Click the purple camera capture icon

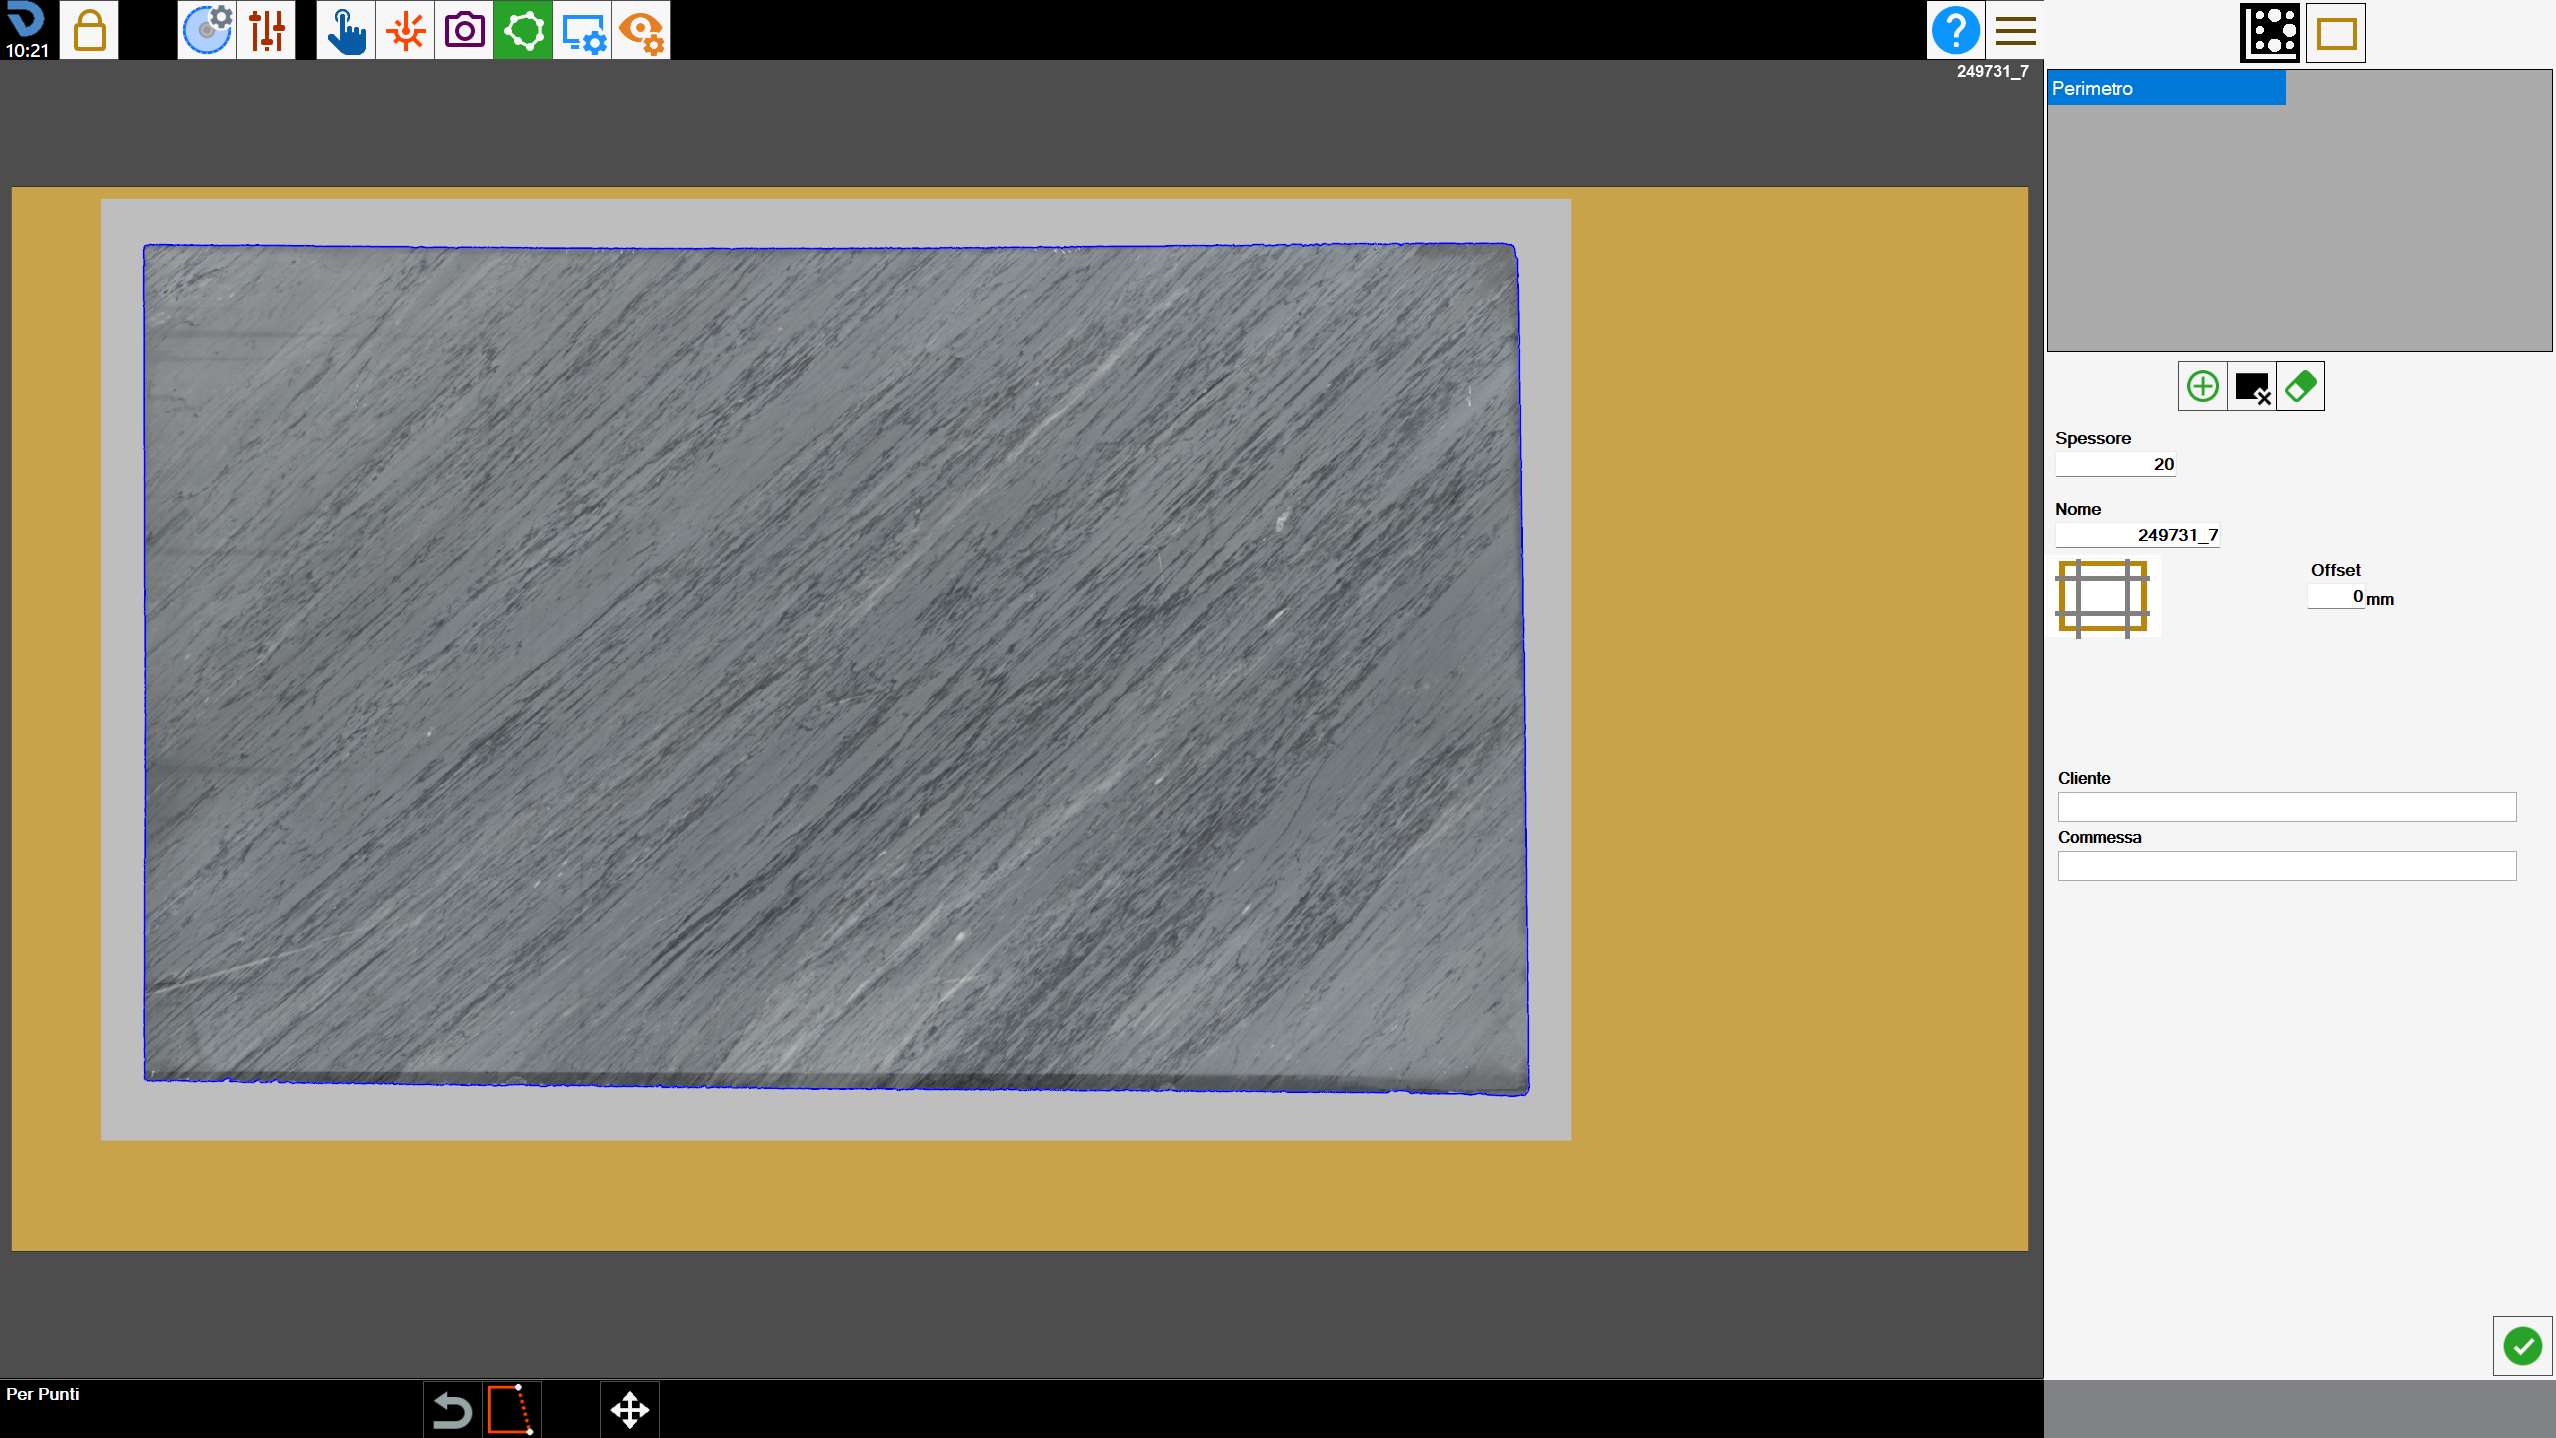pyautogui.click(x=464, y=30)
